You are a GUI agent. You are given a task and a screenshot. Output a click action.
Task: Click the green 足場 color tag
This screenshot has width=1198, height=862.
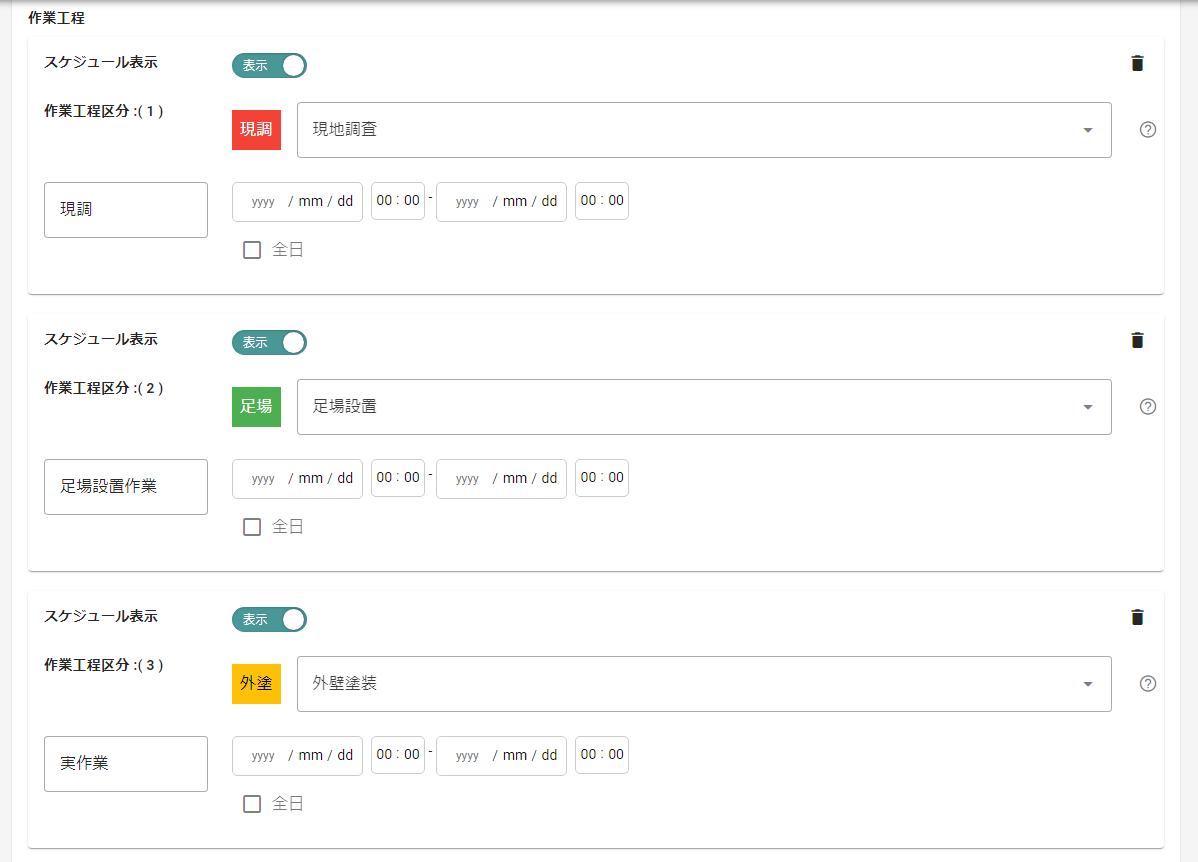point(257,407)
